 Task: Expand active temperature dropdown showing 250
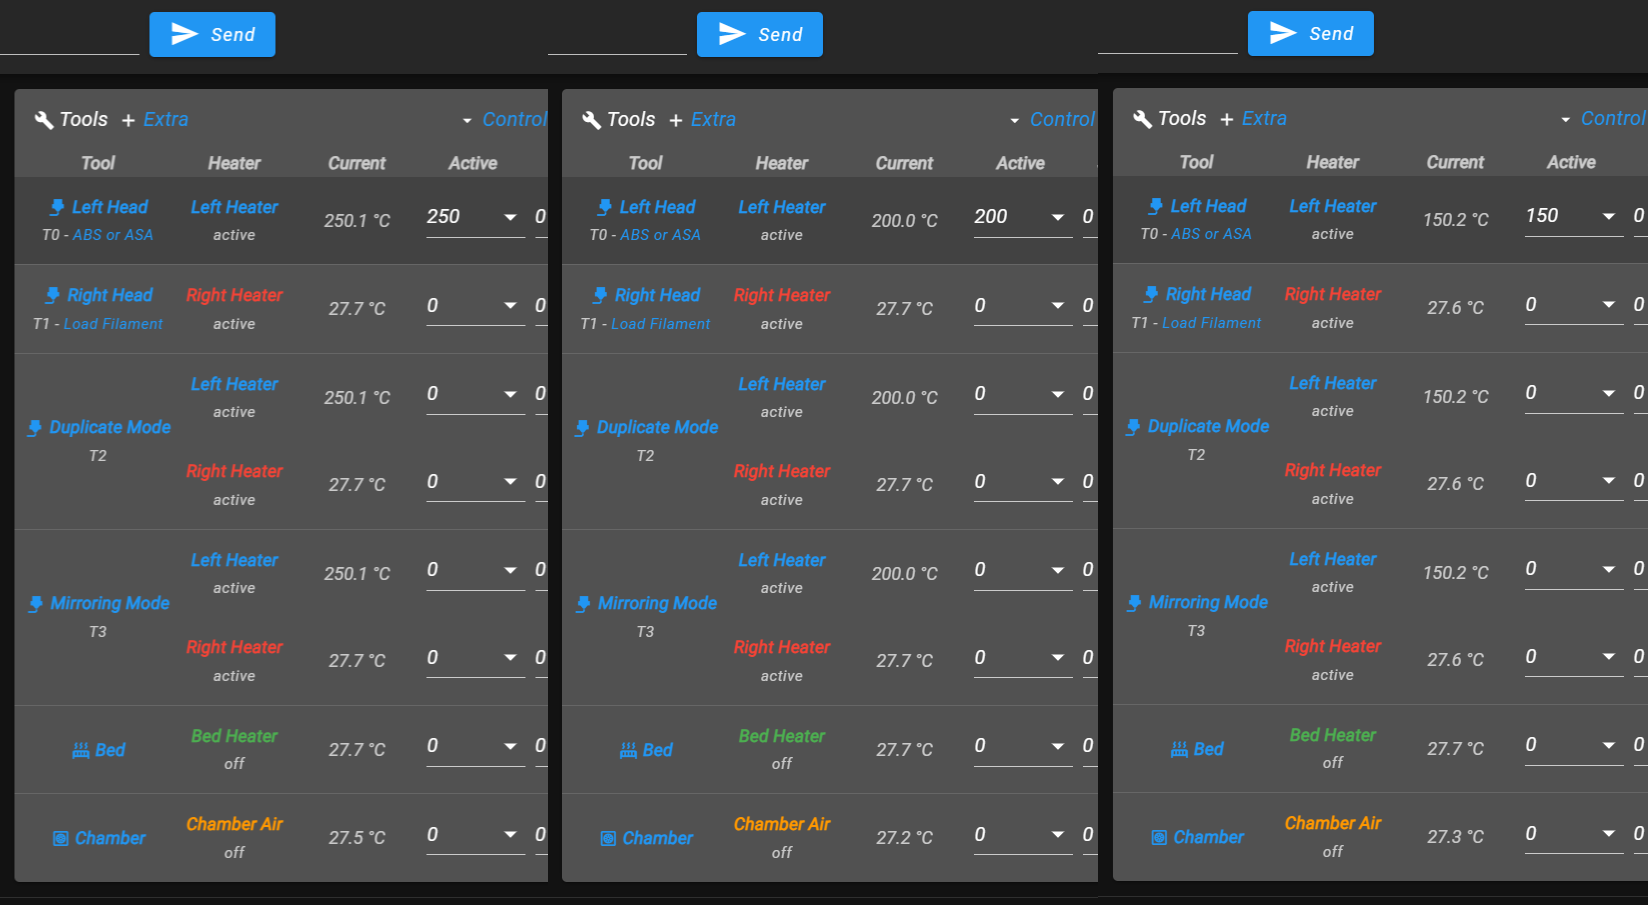tap(510, 217)
